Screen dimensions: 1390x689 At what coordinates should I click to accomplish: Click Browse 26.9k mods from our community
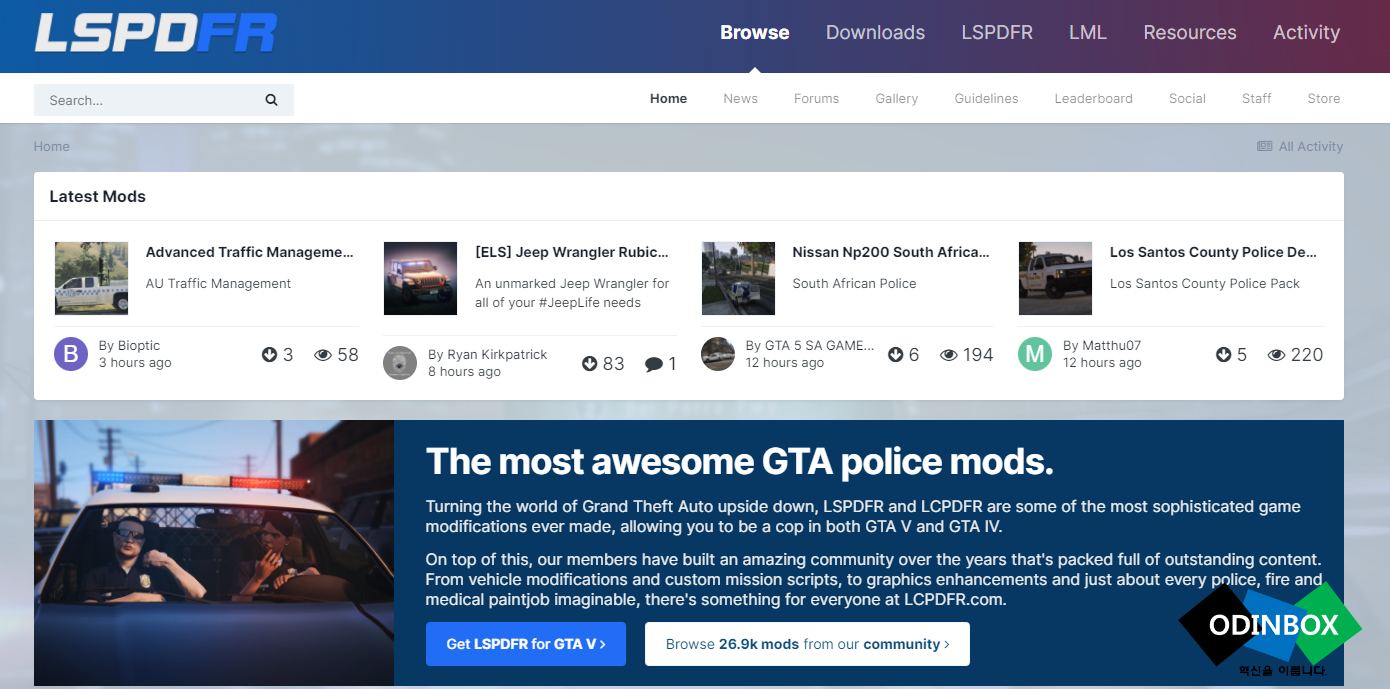[x=807, y=644]
